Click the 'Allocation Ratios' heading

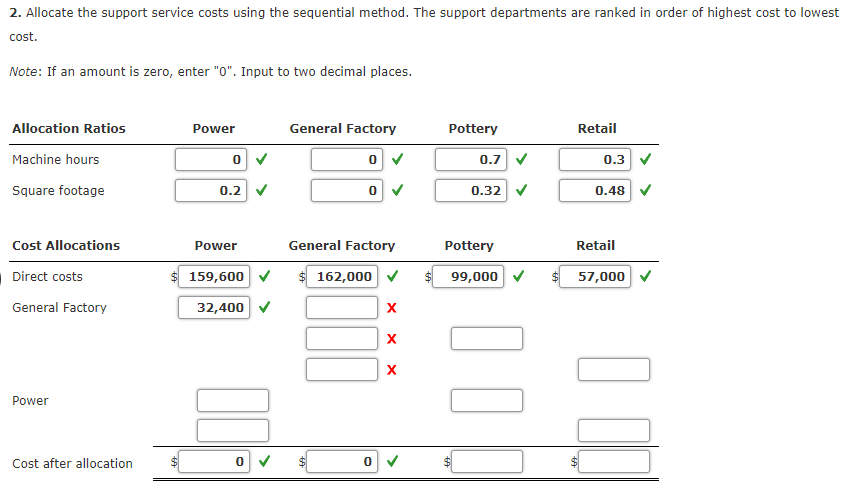[69, 129]
